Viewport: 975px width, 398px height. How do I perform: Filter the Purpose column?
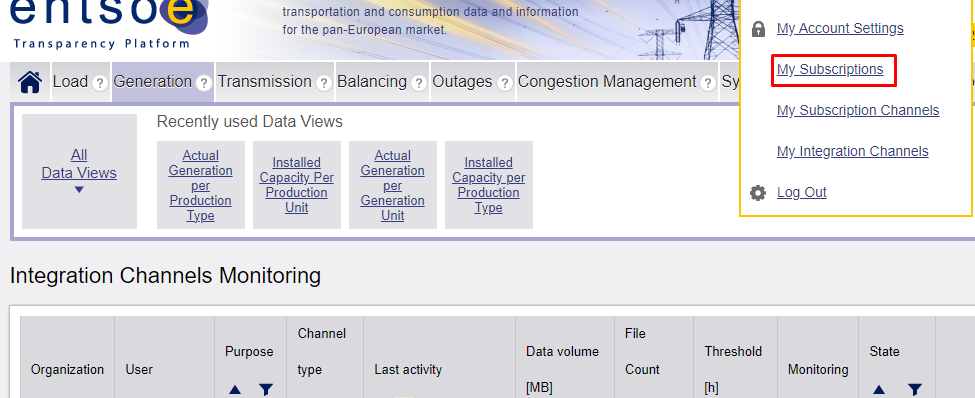coord(266,390)
